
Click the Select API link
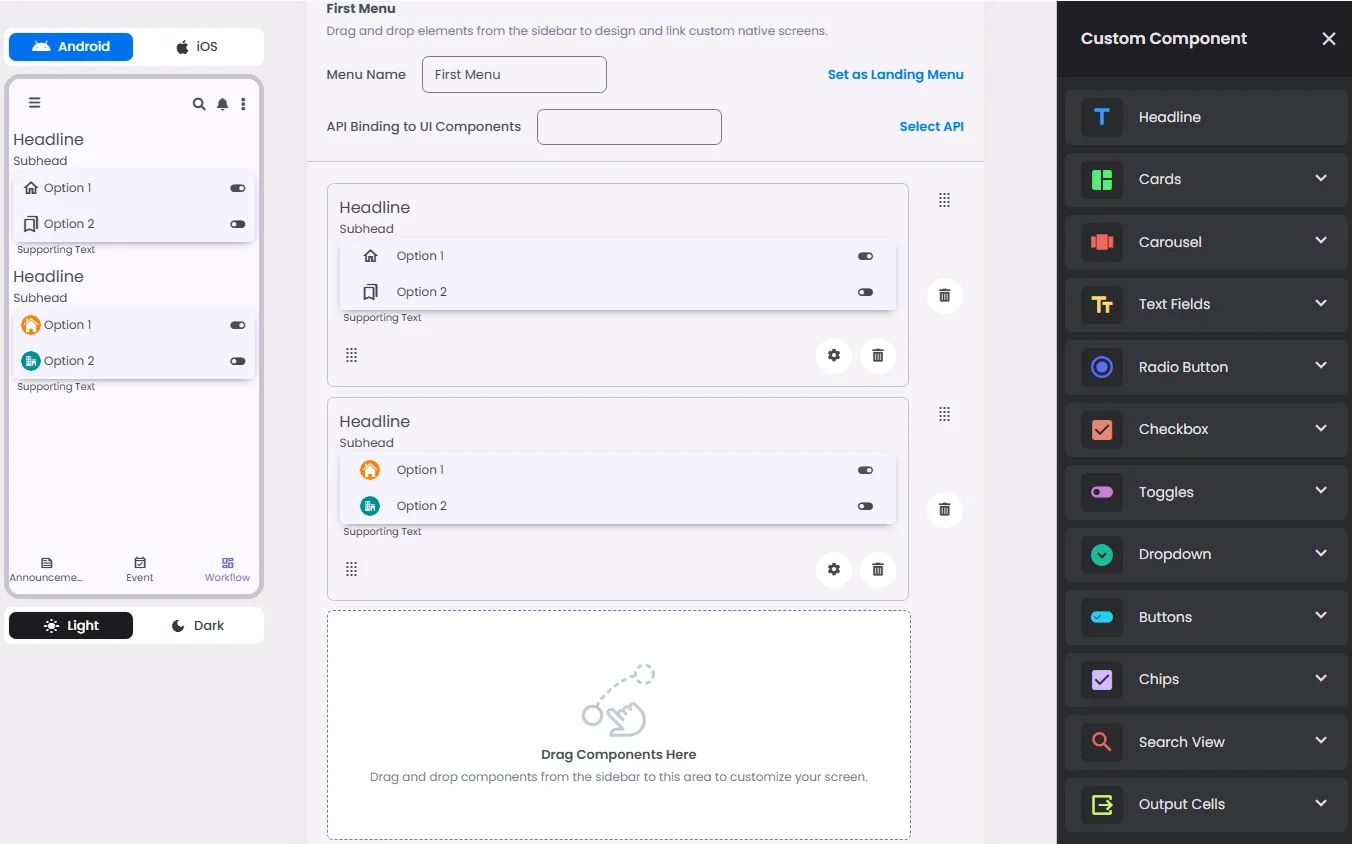pyautogui.click(x=932, y=126)
